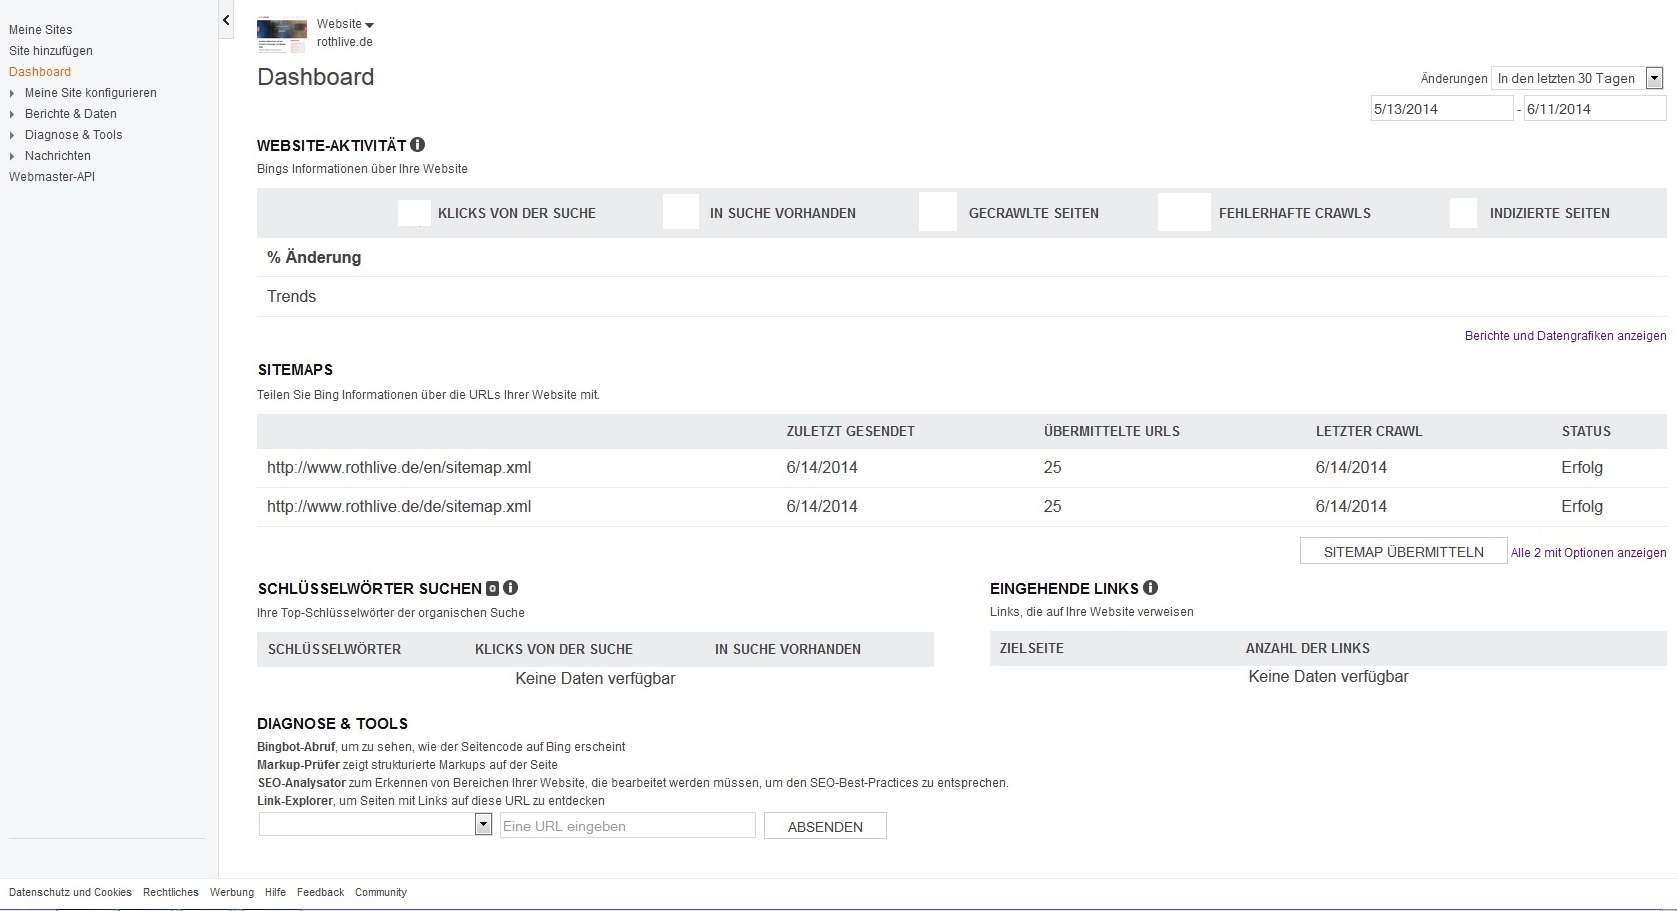Screen dimensions: 1677x911
Task: Open Rechtliches footer link
Action: [x=171, y=892]
